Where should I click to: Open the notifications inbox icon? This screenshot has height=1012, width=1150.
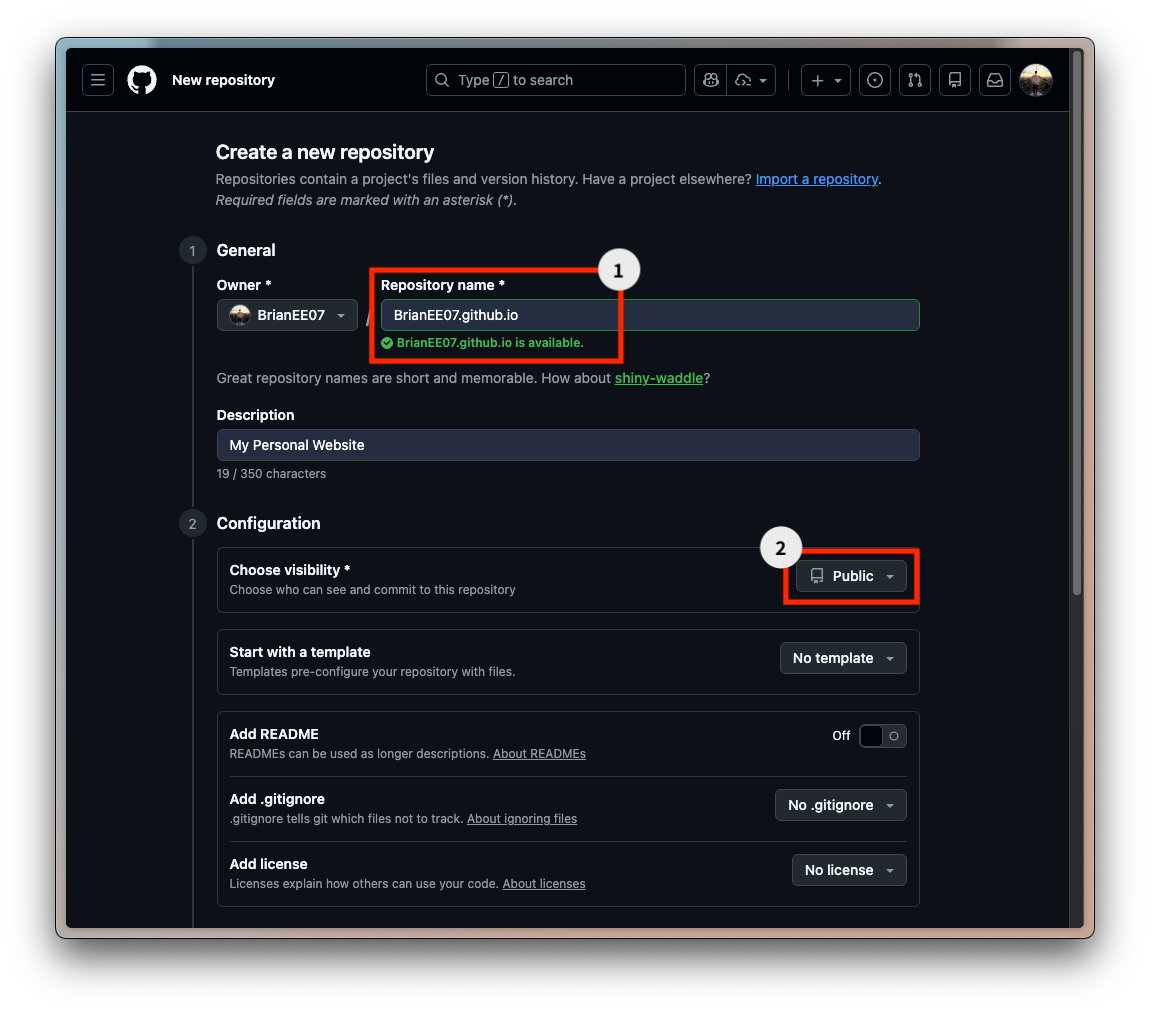click(x=995, y=80)
